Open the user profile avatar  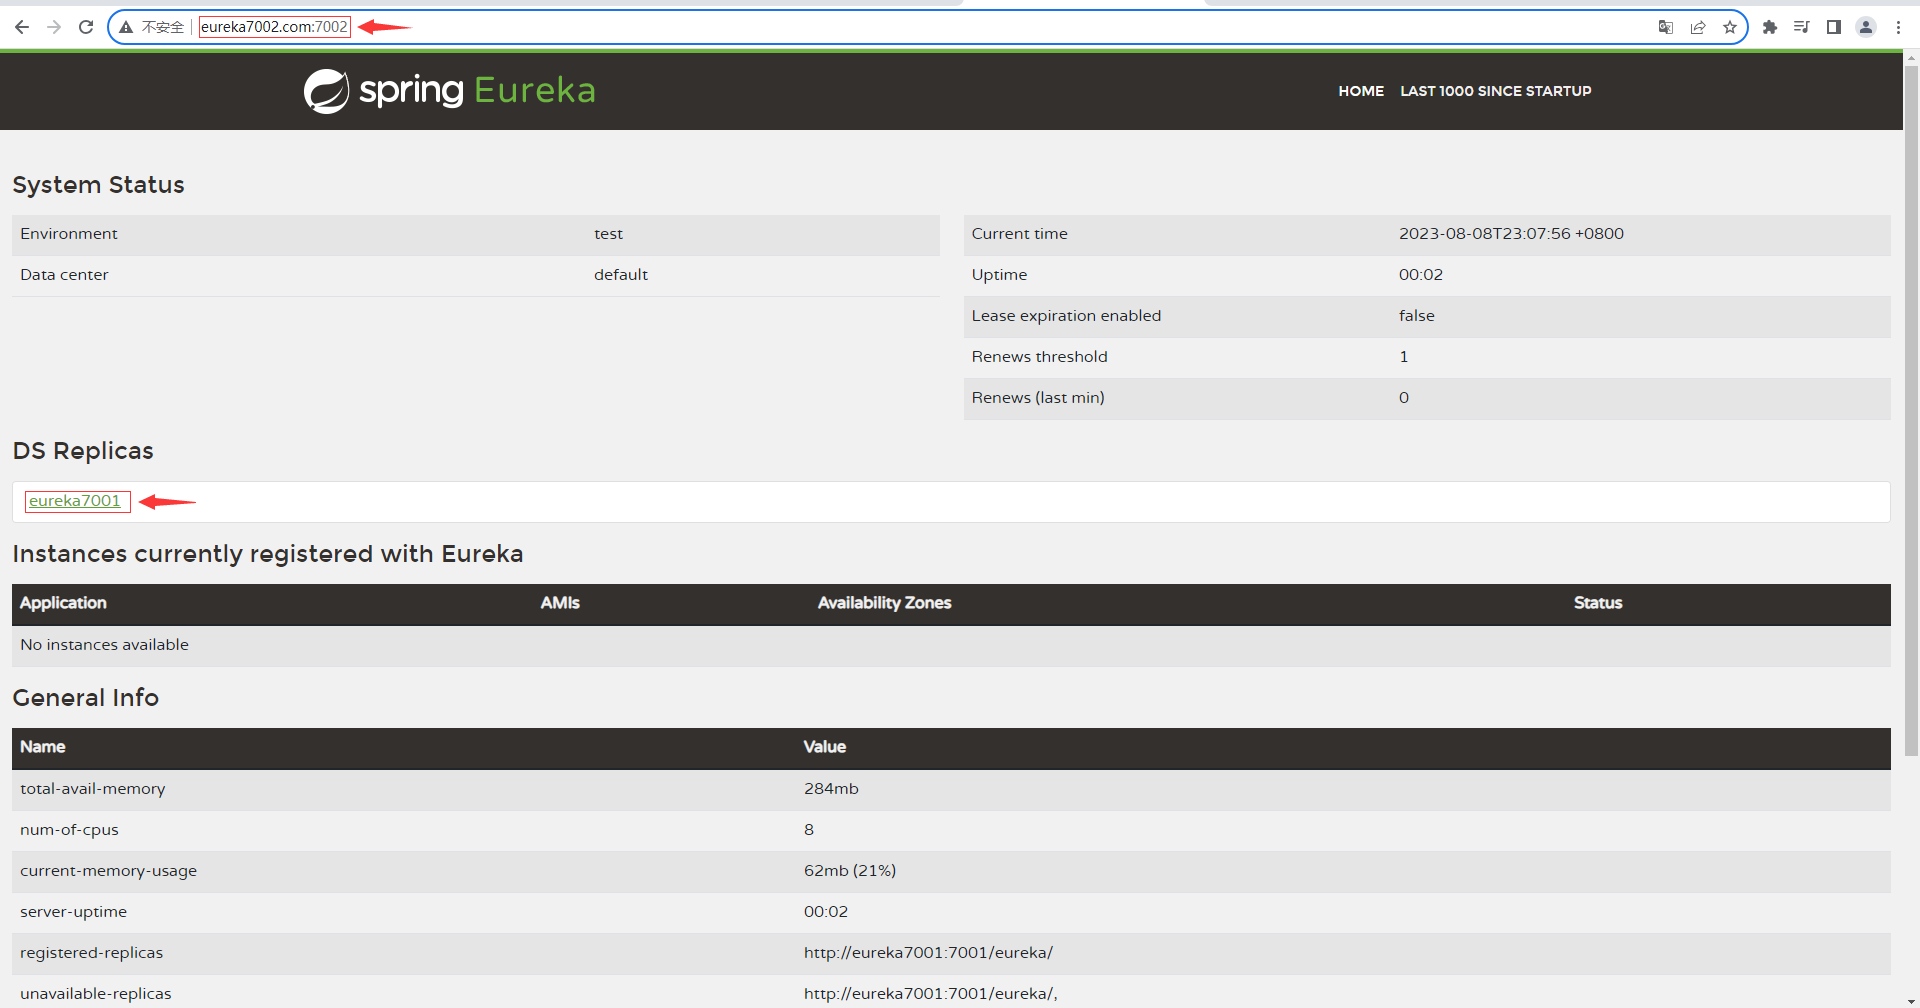(x=1866, y=27)
